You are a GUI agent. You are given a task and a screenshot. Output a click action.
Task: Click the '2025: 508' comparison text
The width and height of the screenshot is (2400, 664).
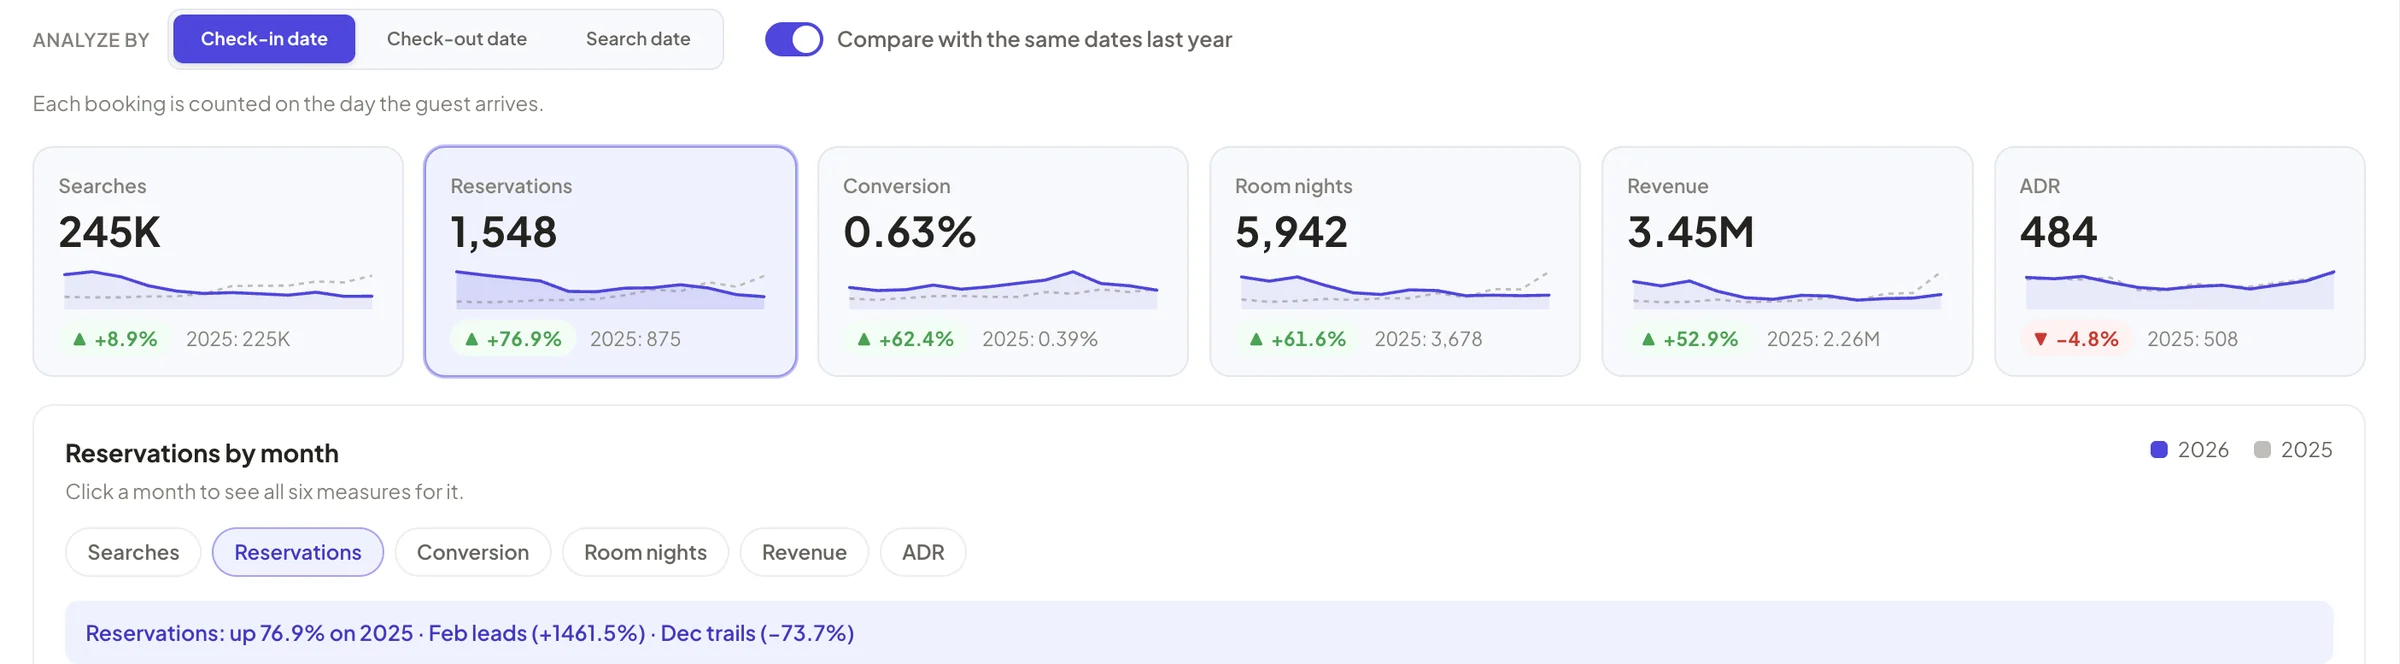[x=2192, y=339]
